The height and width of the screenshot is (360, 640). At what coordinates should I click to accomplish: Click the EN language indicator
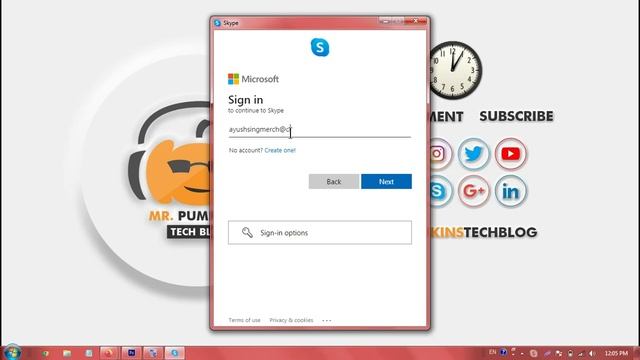coord(493,352)
